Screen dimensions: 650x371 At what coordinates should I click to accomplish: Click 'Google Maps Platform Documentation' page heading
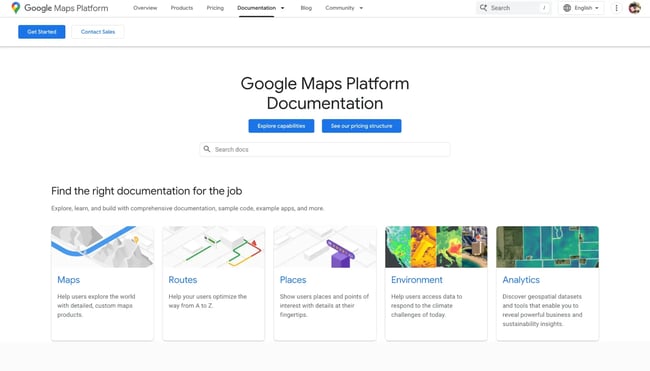(325, 93)
